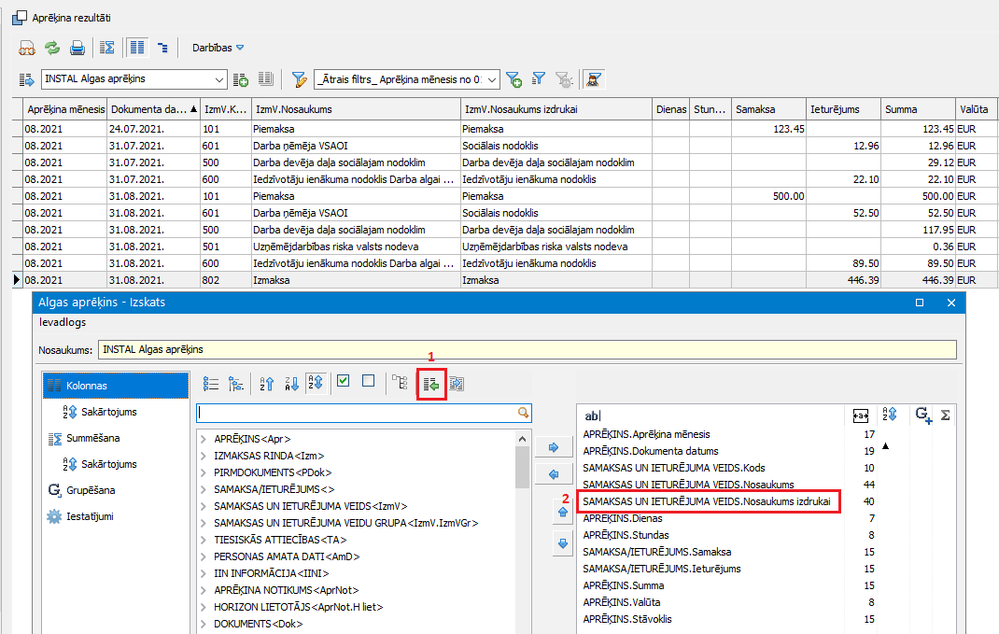Select DOKUMENTS<Dok> tree item
Screen dimensions: 999x634
(258, 624)
